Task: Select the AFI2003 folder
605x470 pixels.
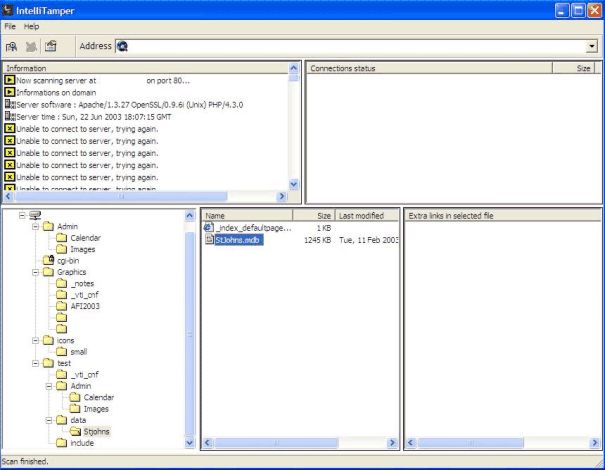Action: tap(85, 306)
